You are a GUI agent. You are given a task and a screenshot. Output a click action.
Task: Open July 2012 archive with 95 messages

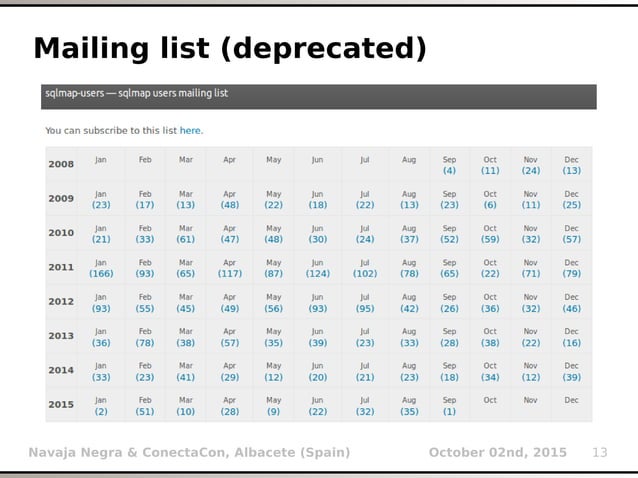[365, 309]
